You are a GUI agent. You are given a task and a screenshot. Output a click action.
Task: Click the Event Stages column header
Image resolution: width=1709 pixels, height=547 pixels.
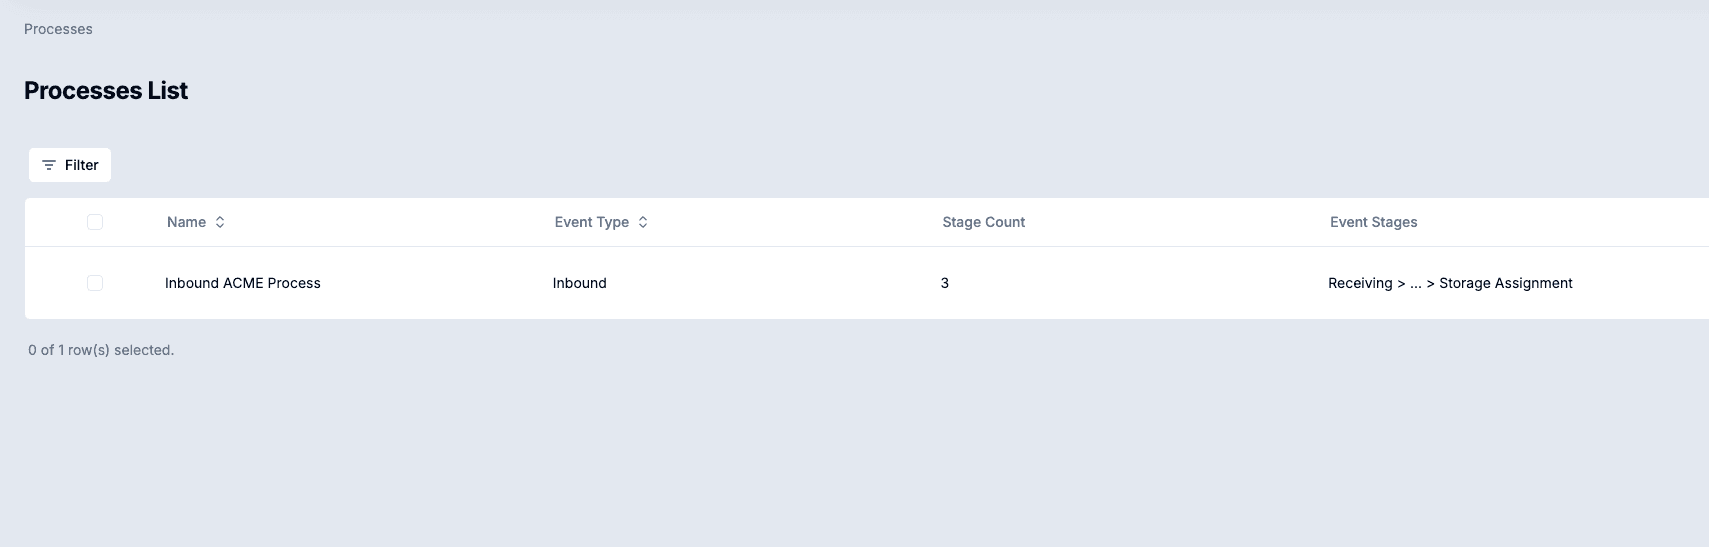click(1373, 222)
